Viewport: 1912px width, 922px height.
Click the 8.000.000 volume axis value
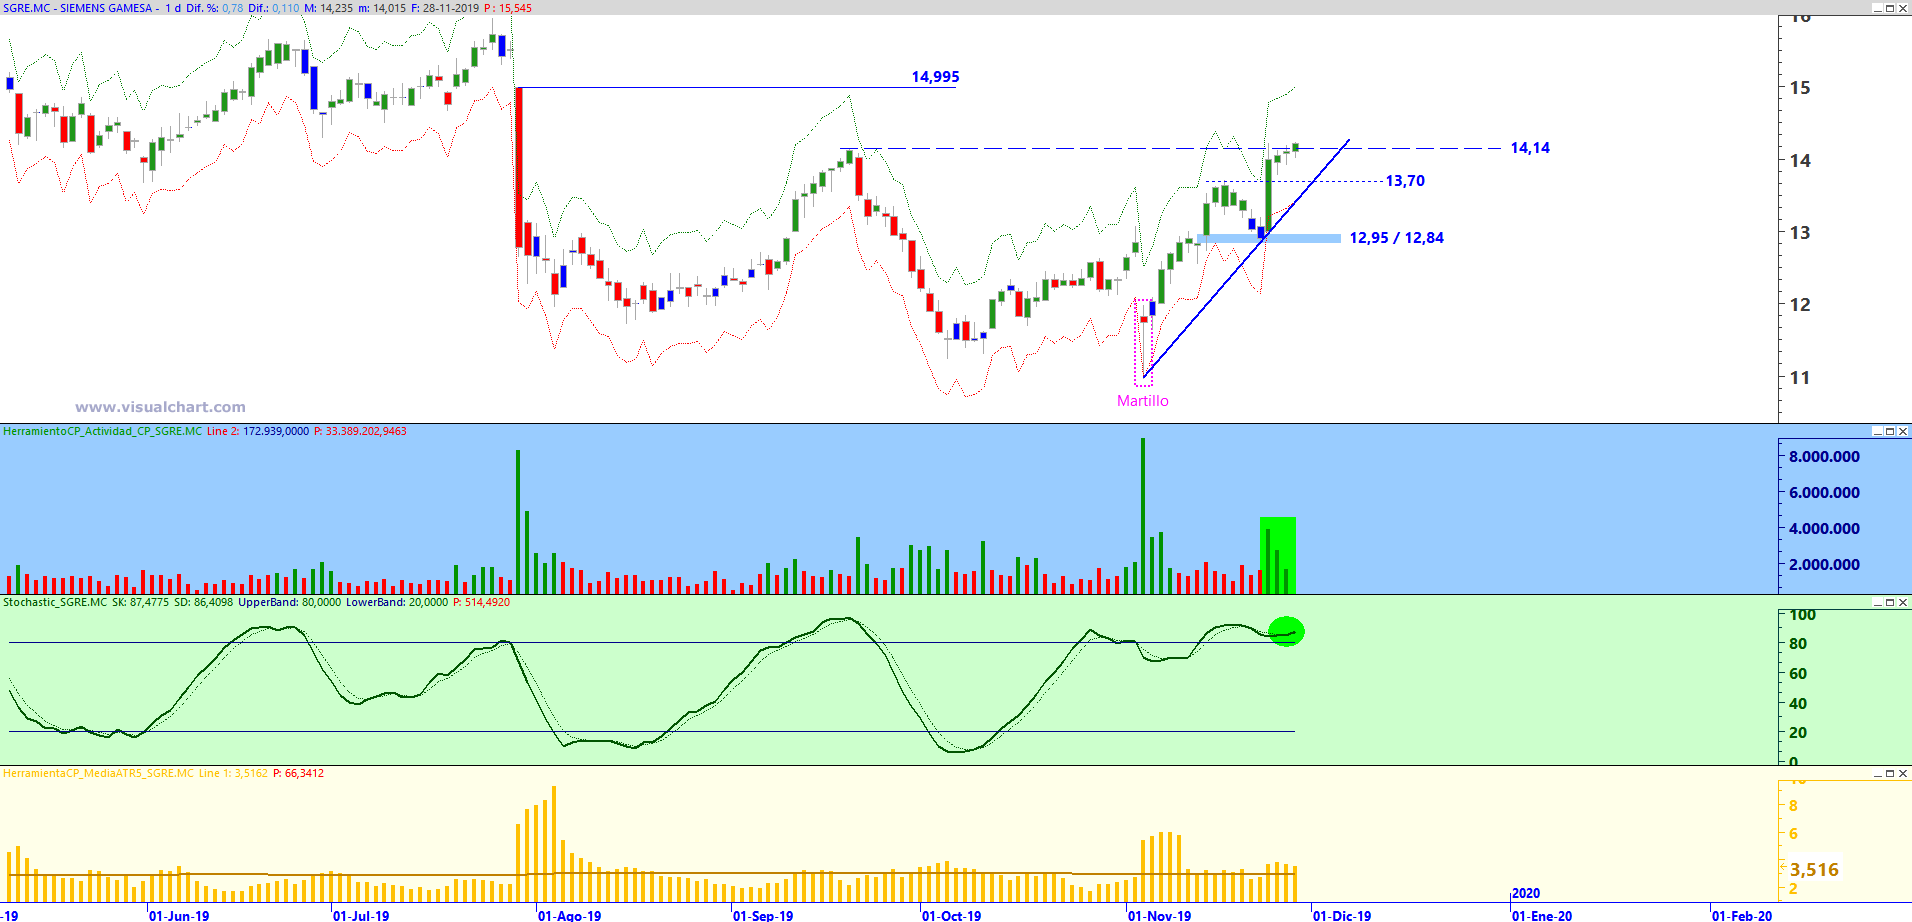(x=1825, y=457)
